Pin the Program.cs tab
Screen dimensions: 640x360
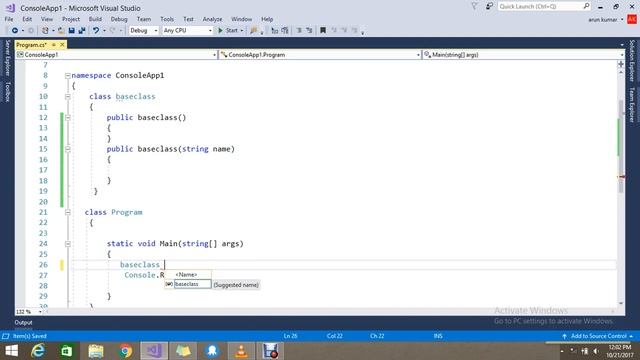(x=54, y=44)
